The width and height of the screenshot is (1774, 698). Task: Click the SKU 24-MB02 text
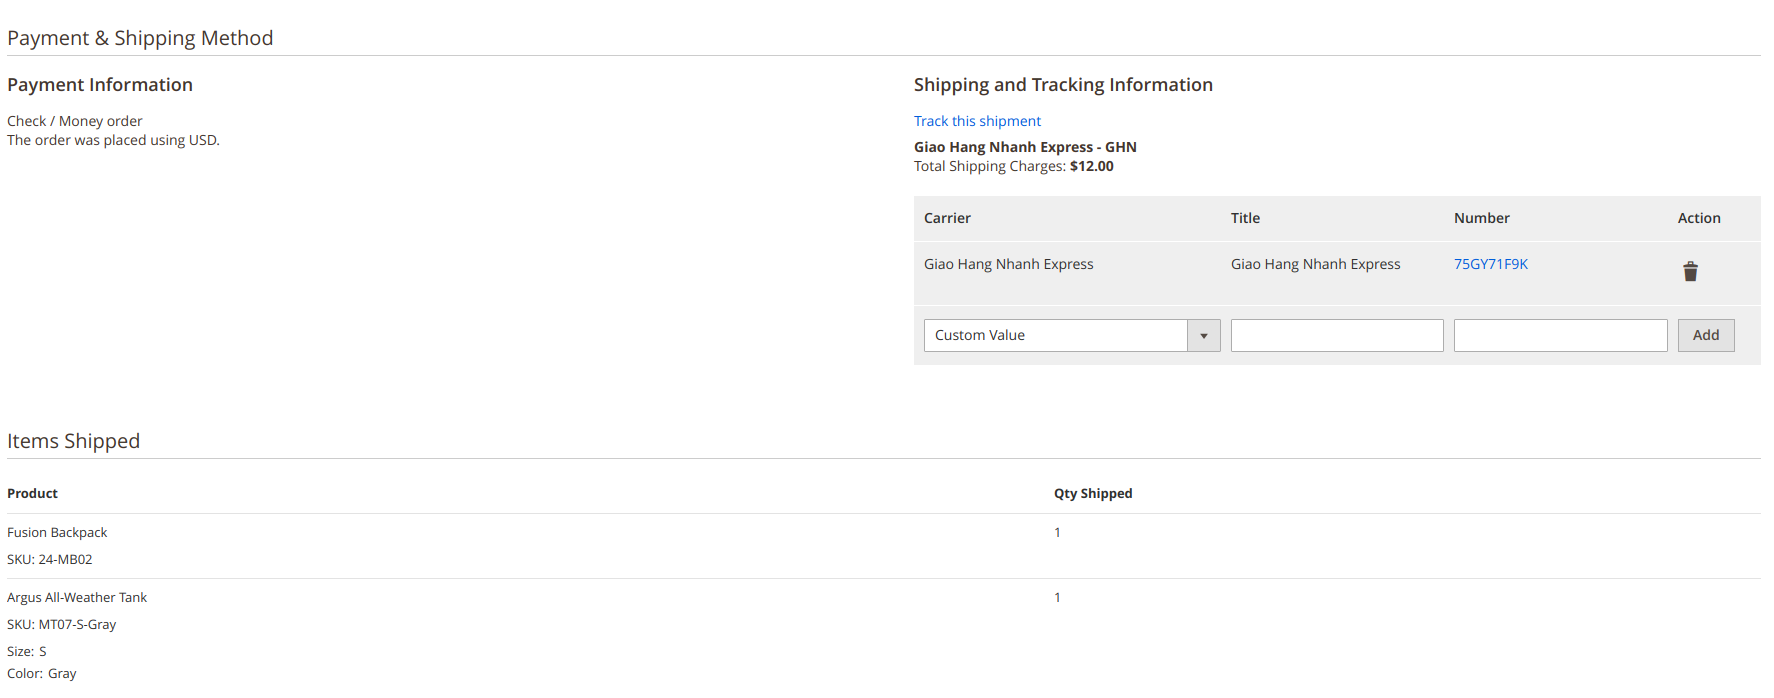pos(50,560)
